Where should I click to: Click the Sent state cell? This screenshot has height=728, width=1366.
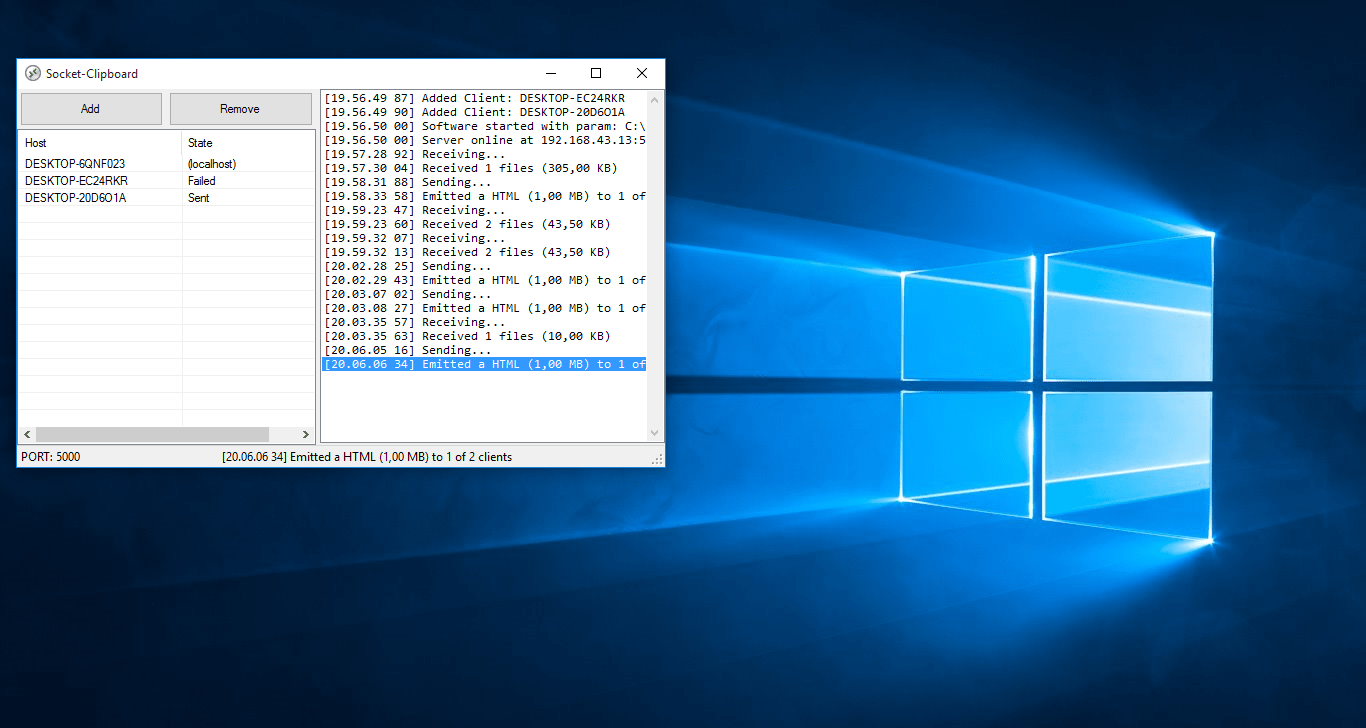coord(199,198)
